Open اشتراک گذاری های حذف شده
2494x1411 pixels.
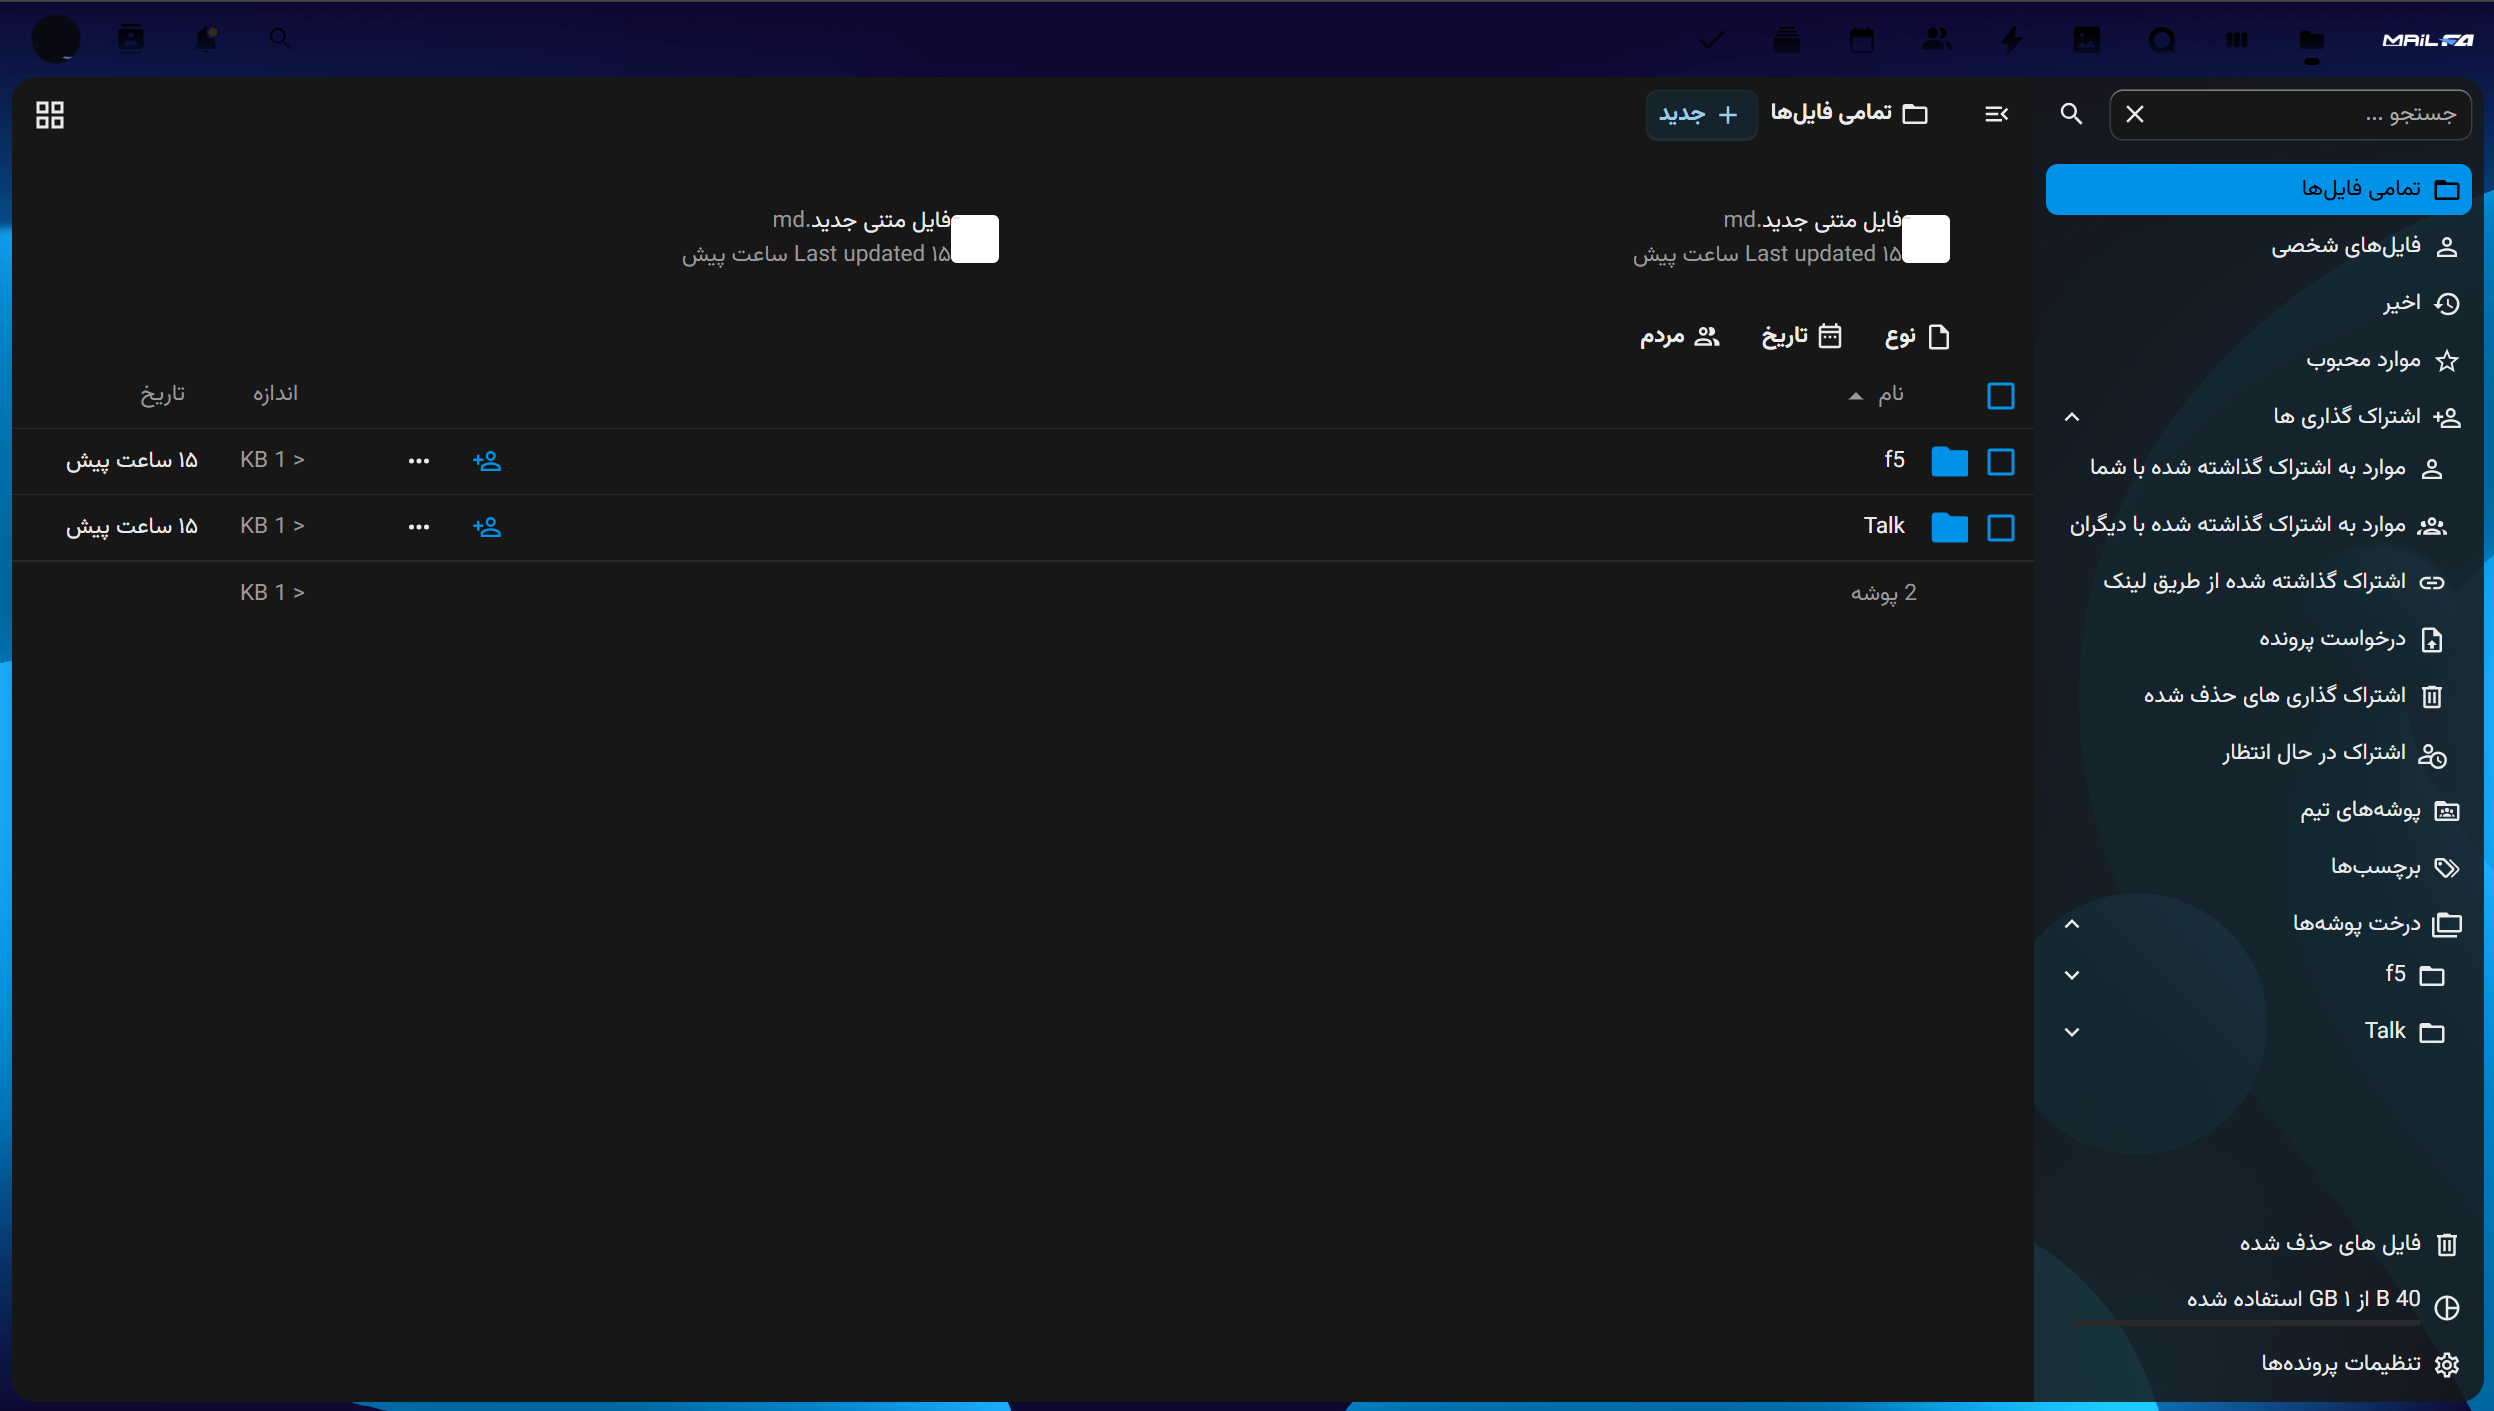[2258, 696]
